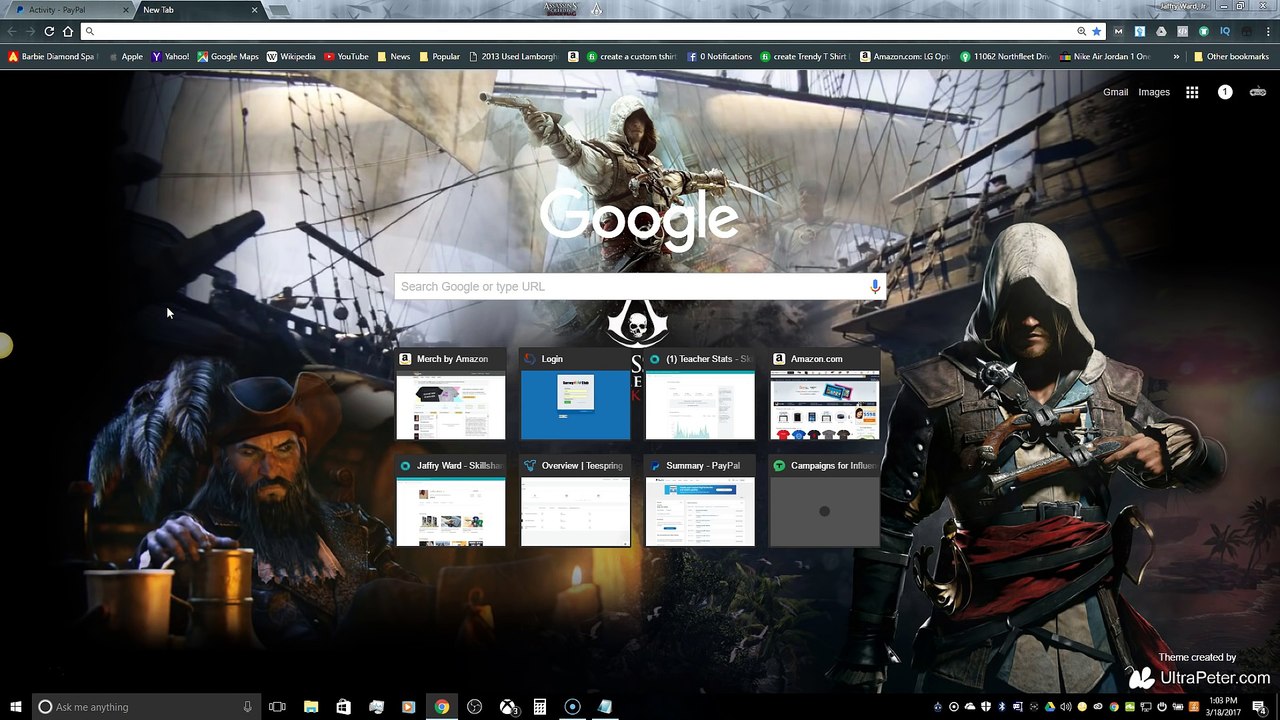Open Windows Defender shield tray icon
The width and height of the screenshot is (1280, 720).
[986, 707]
